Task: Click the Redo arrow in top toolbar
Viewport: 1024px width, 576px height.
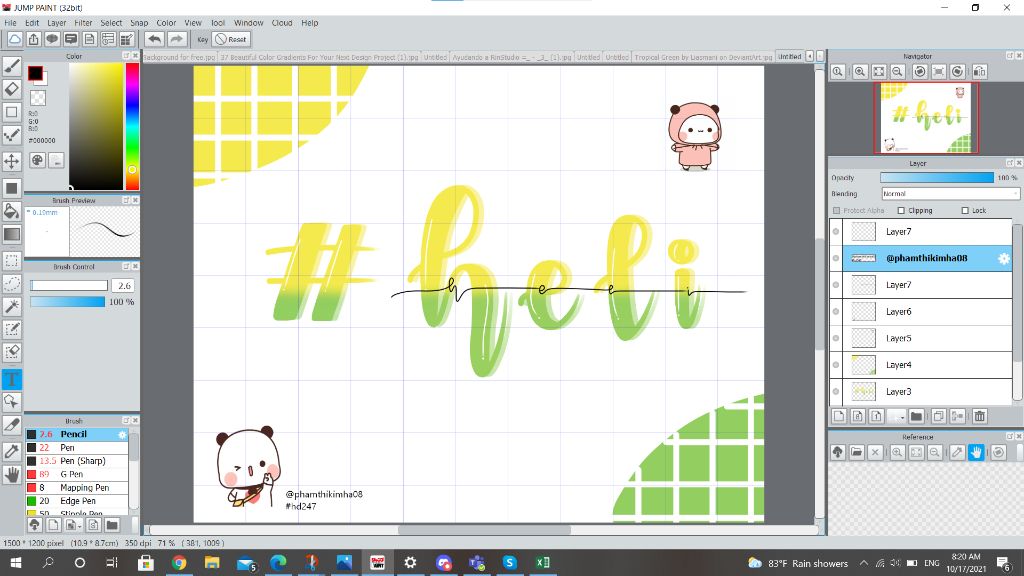Action: [176, 39]
